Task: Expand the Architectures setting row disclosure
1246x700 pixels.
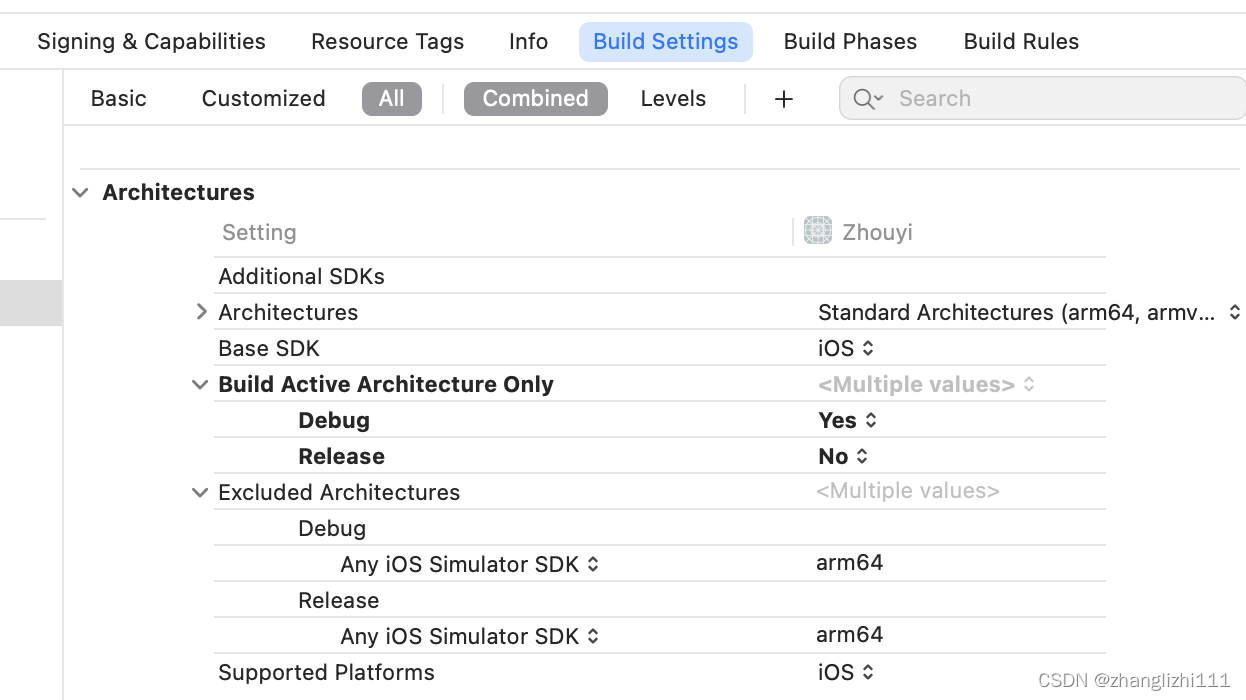Action: pos(200,312)
